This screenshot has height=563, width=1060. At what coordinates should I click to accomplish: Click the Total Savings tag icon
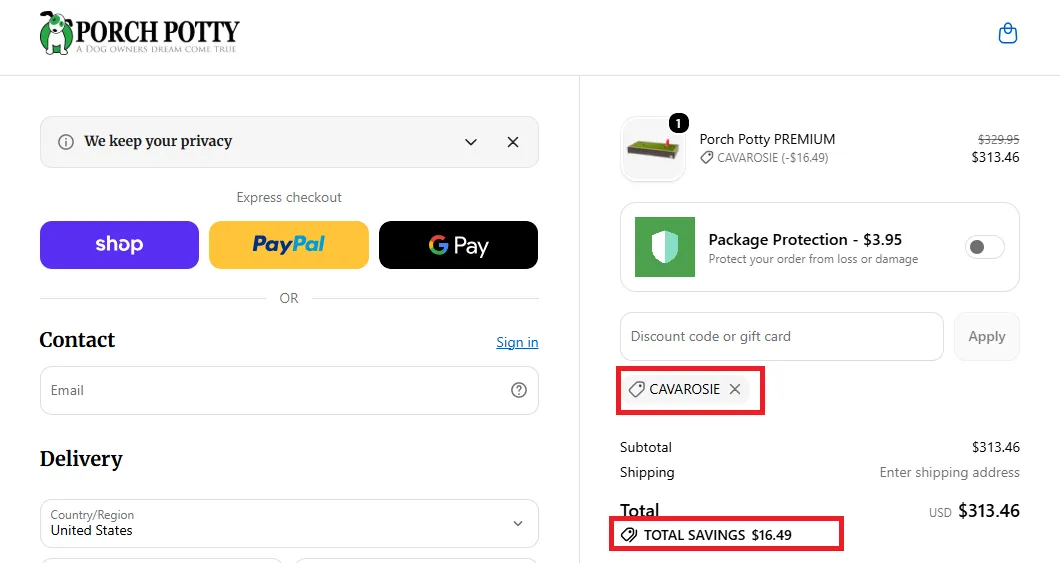coord(629,535)
